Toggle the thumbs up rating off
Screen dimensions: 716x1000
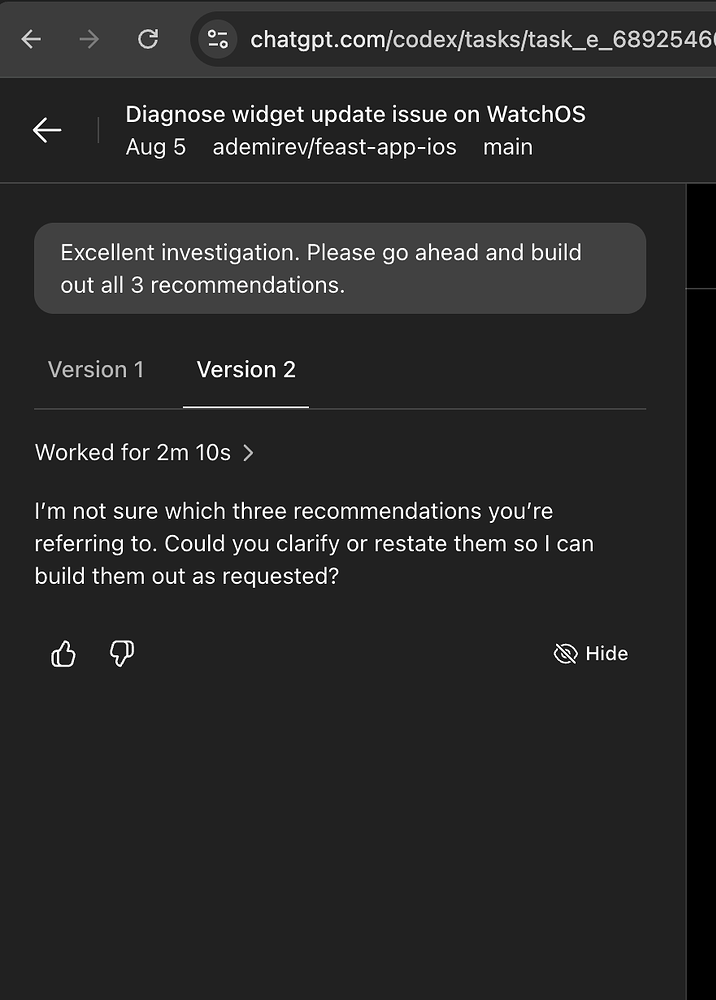(x=63, y=653)
